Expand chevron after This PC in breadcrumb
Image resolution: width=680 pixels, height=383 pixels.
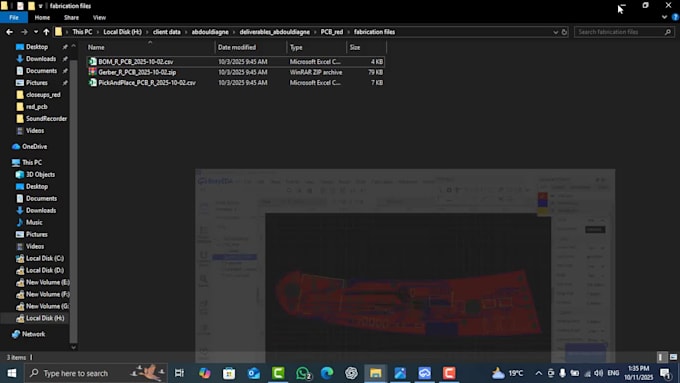tap(98, 32)
